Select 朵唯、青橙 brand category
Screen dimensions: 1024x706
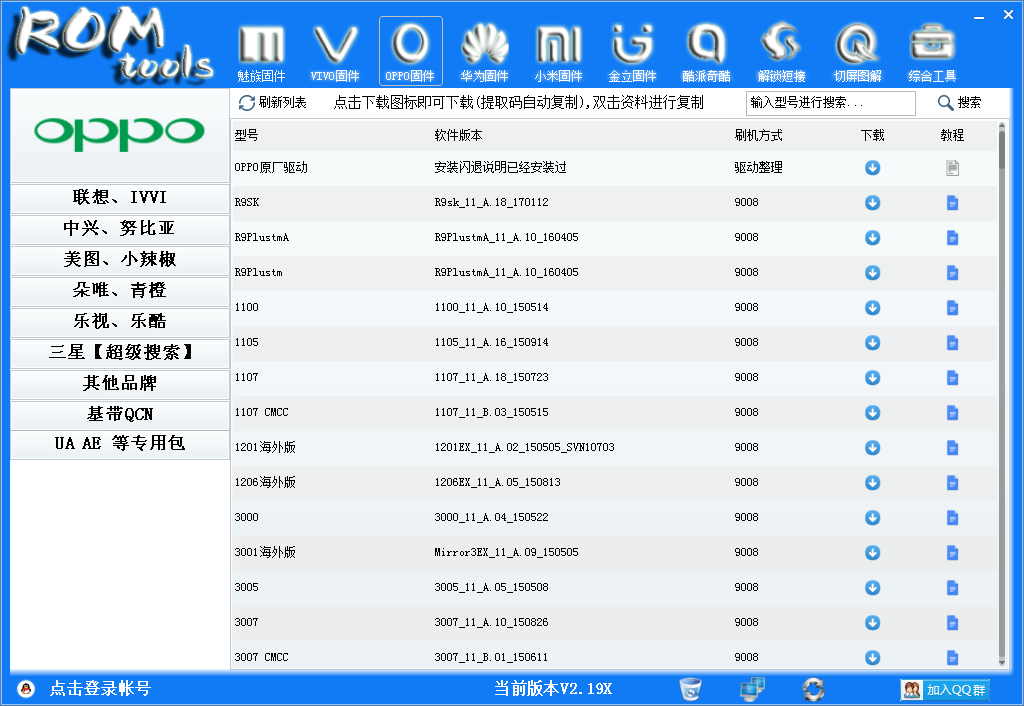pyautogui.click(x=120, y=290)
